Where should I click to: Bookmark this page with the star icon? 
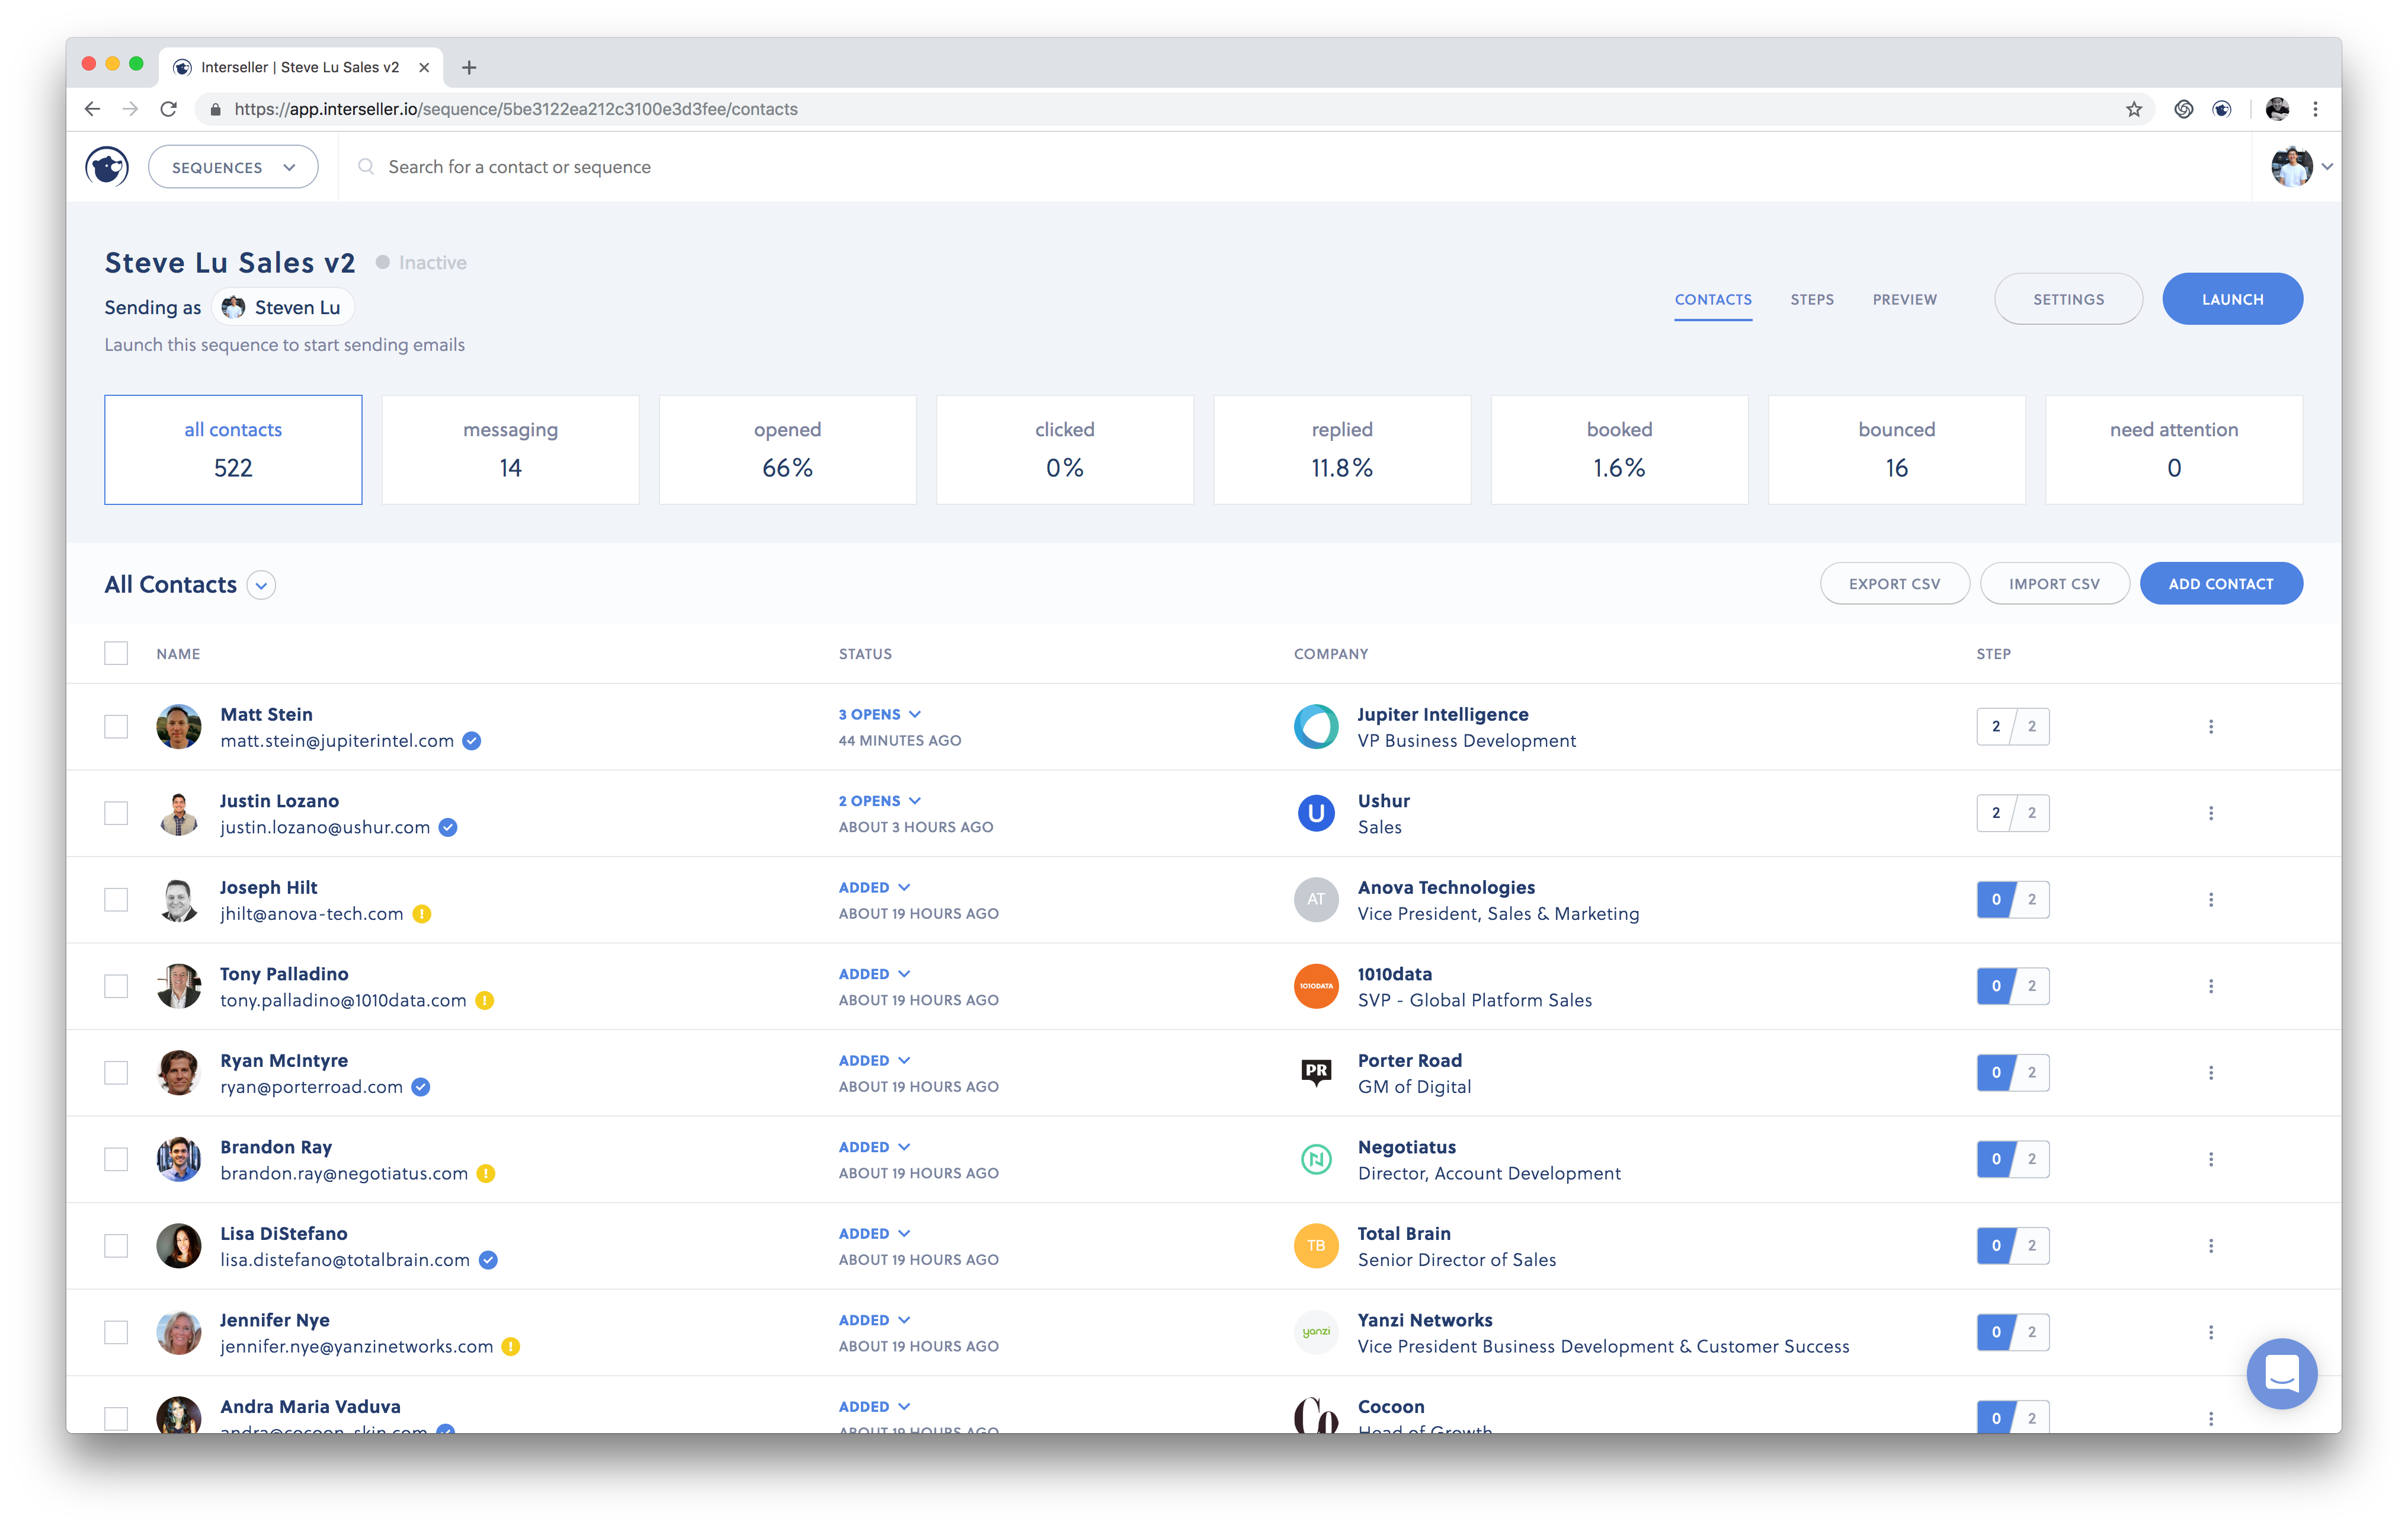(x=2133, y=109)
